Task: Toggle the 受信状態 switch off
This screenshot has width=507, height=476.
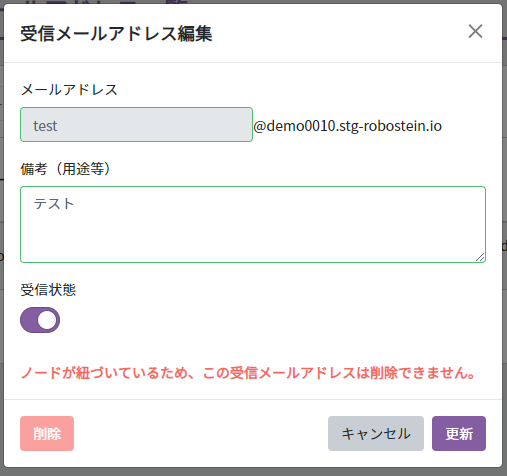Action: tap(40, 320)
